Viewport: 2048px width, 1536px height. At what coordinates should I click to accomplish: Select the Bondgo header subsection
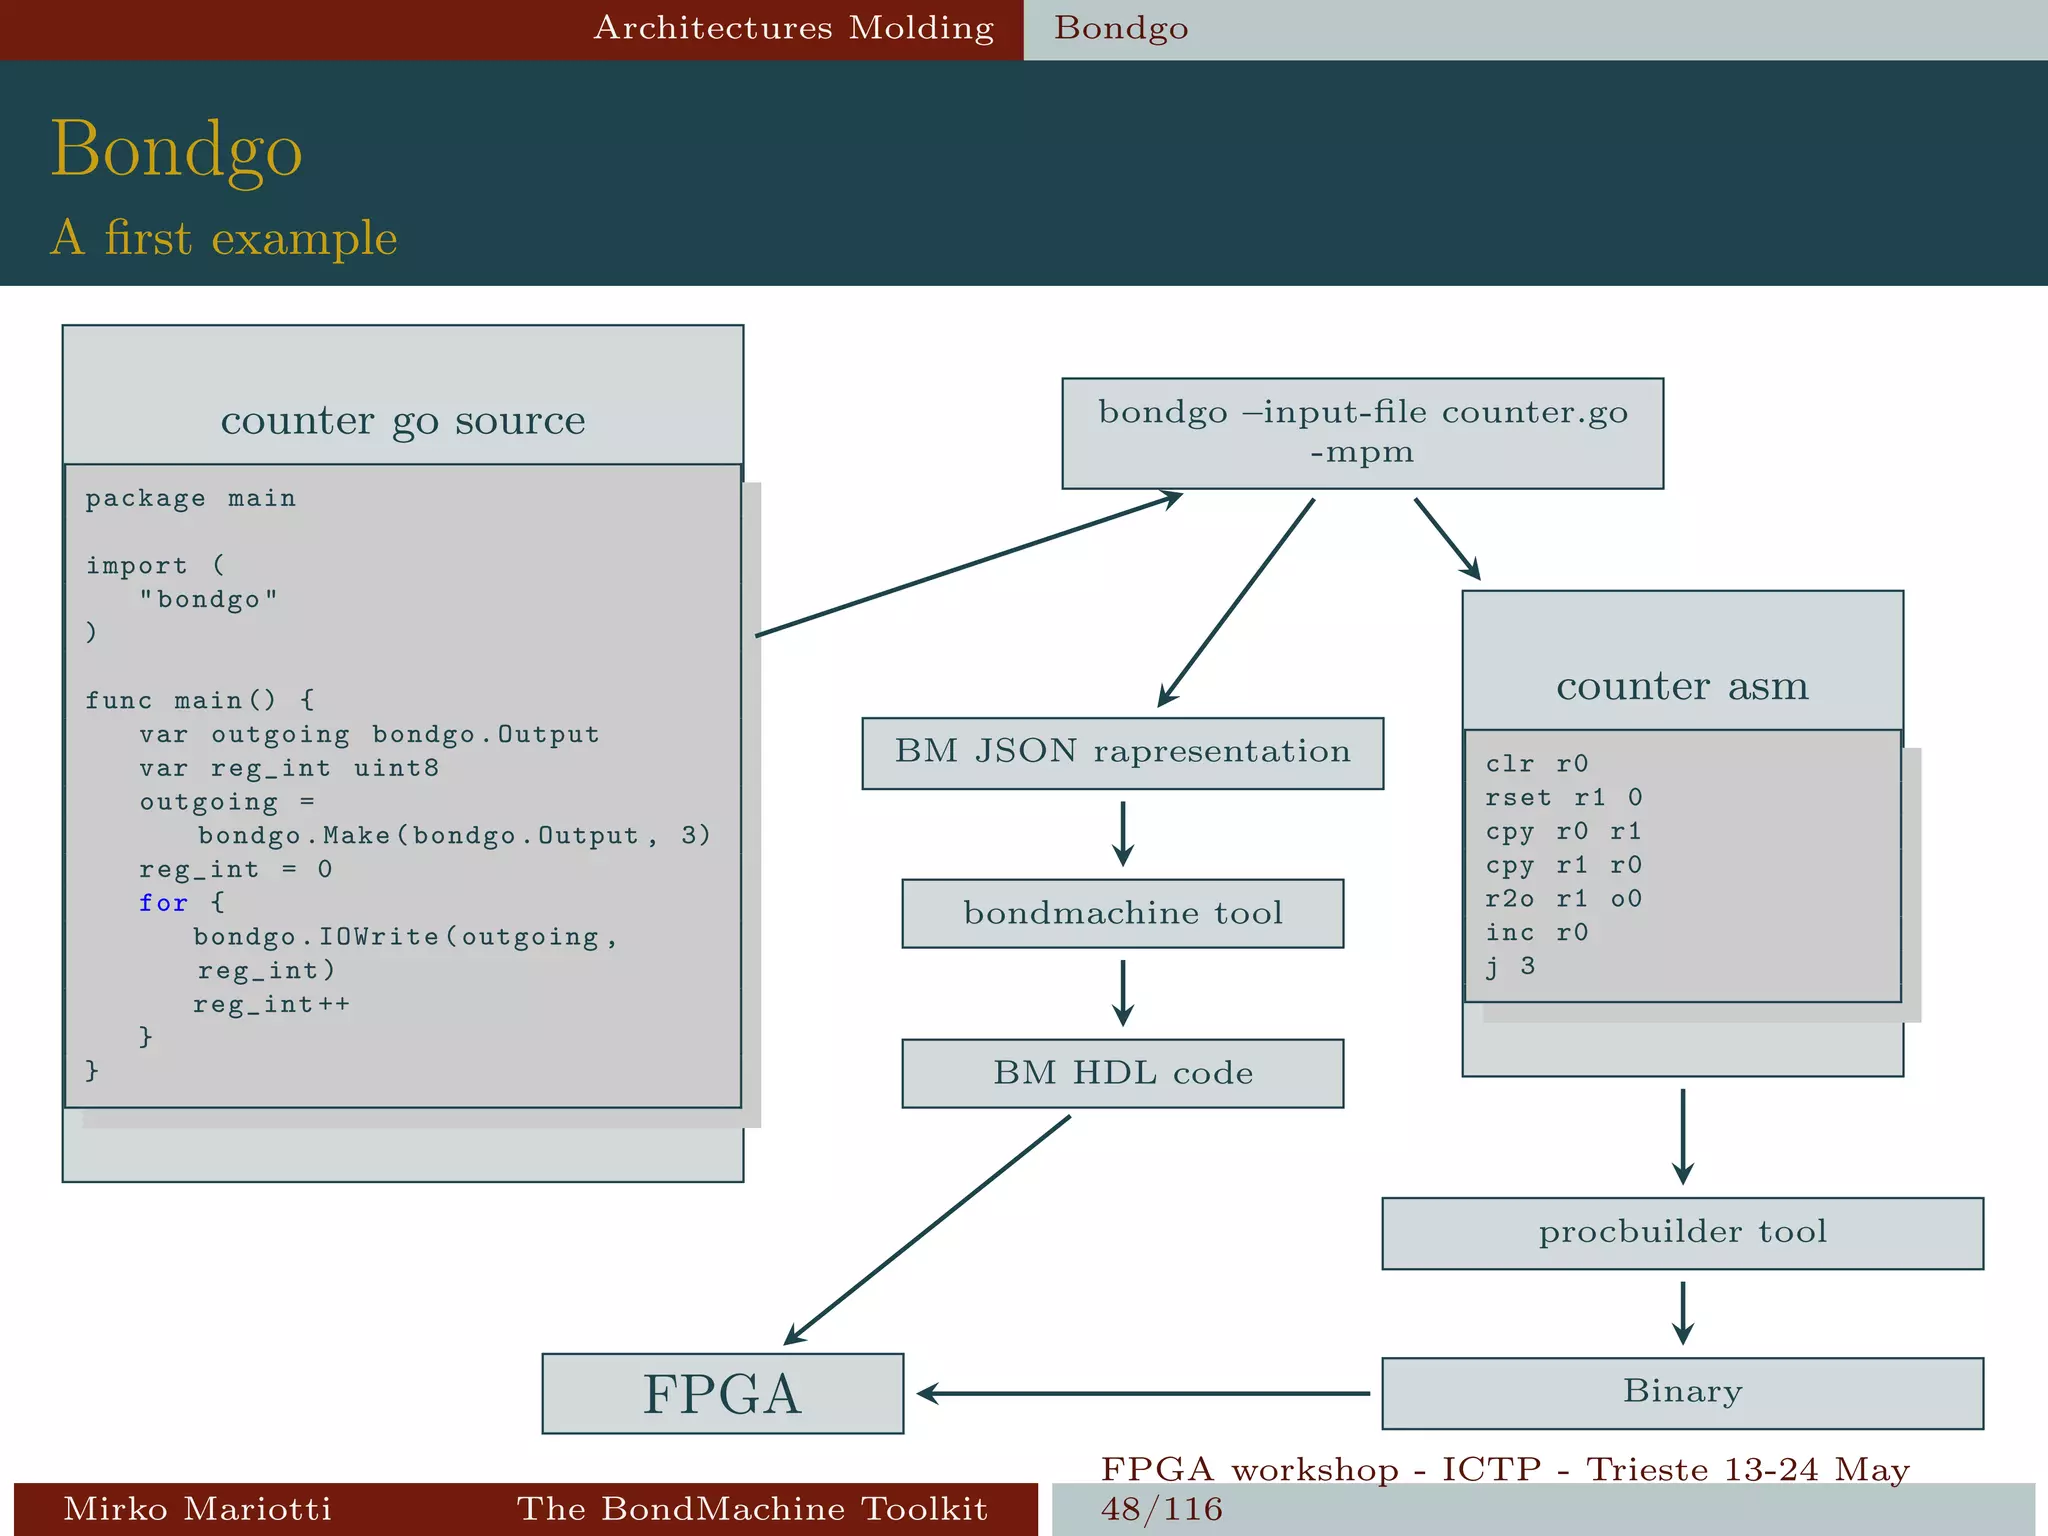pyautogui.click(x=1121, y=28)
